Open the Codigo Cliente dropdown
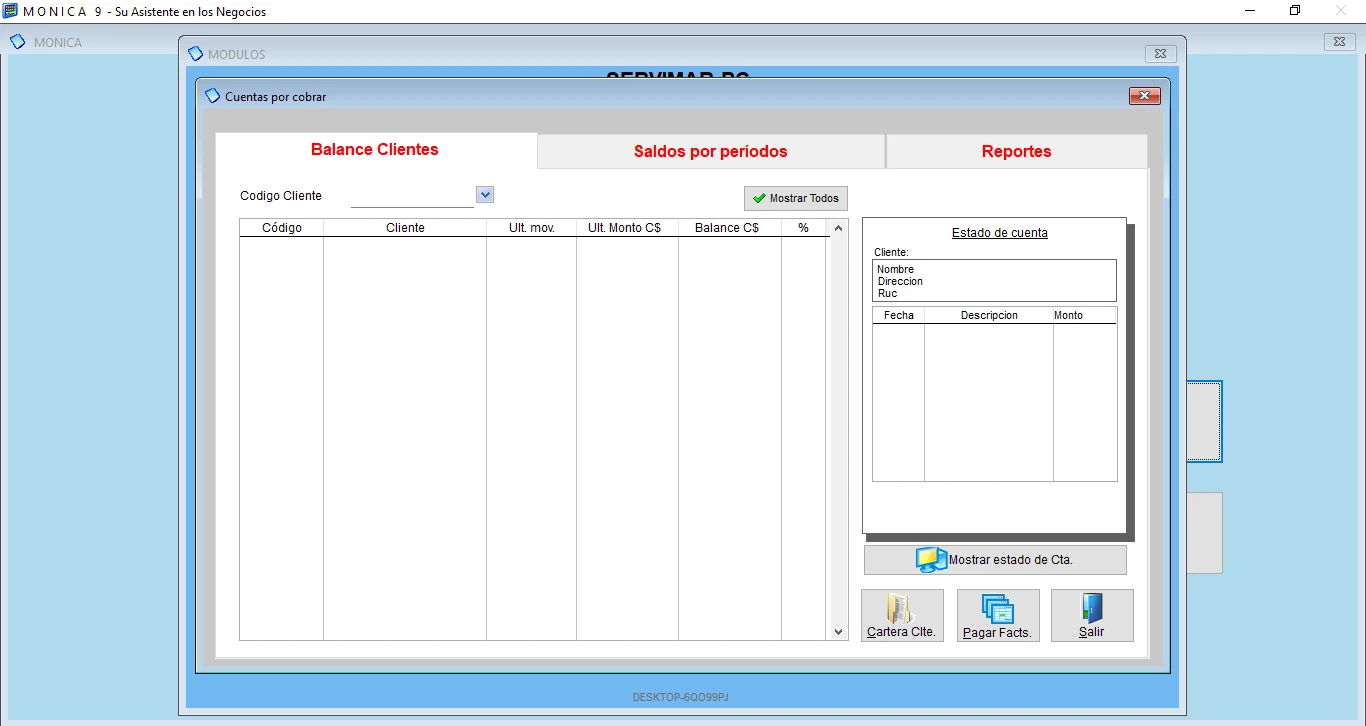Screen dimensions: 1366x726 484,194
